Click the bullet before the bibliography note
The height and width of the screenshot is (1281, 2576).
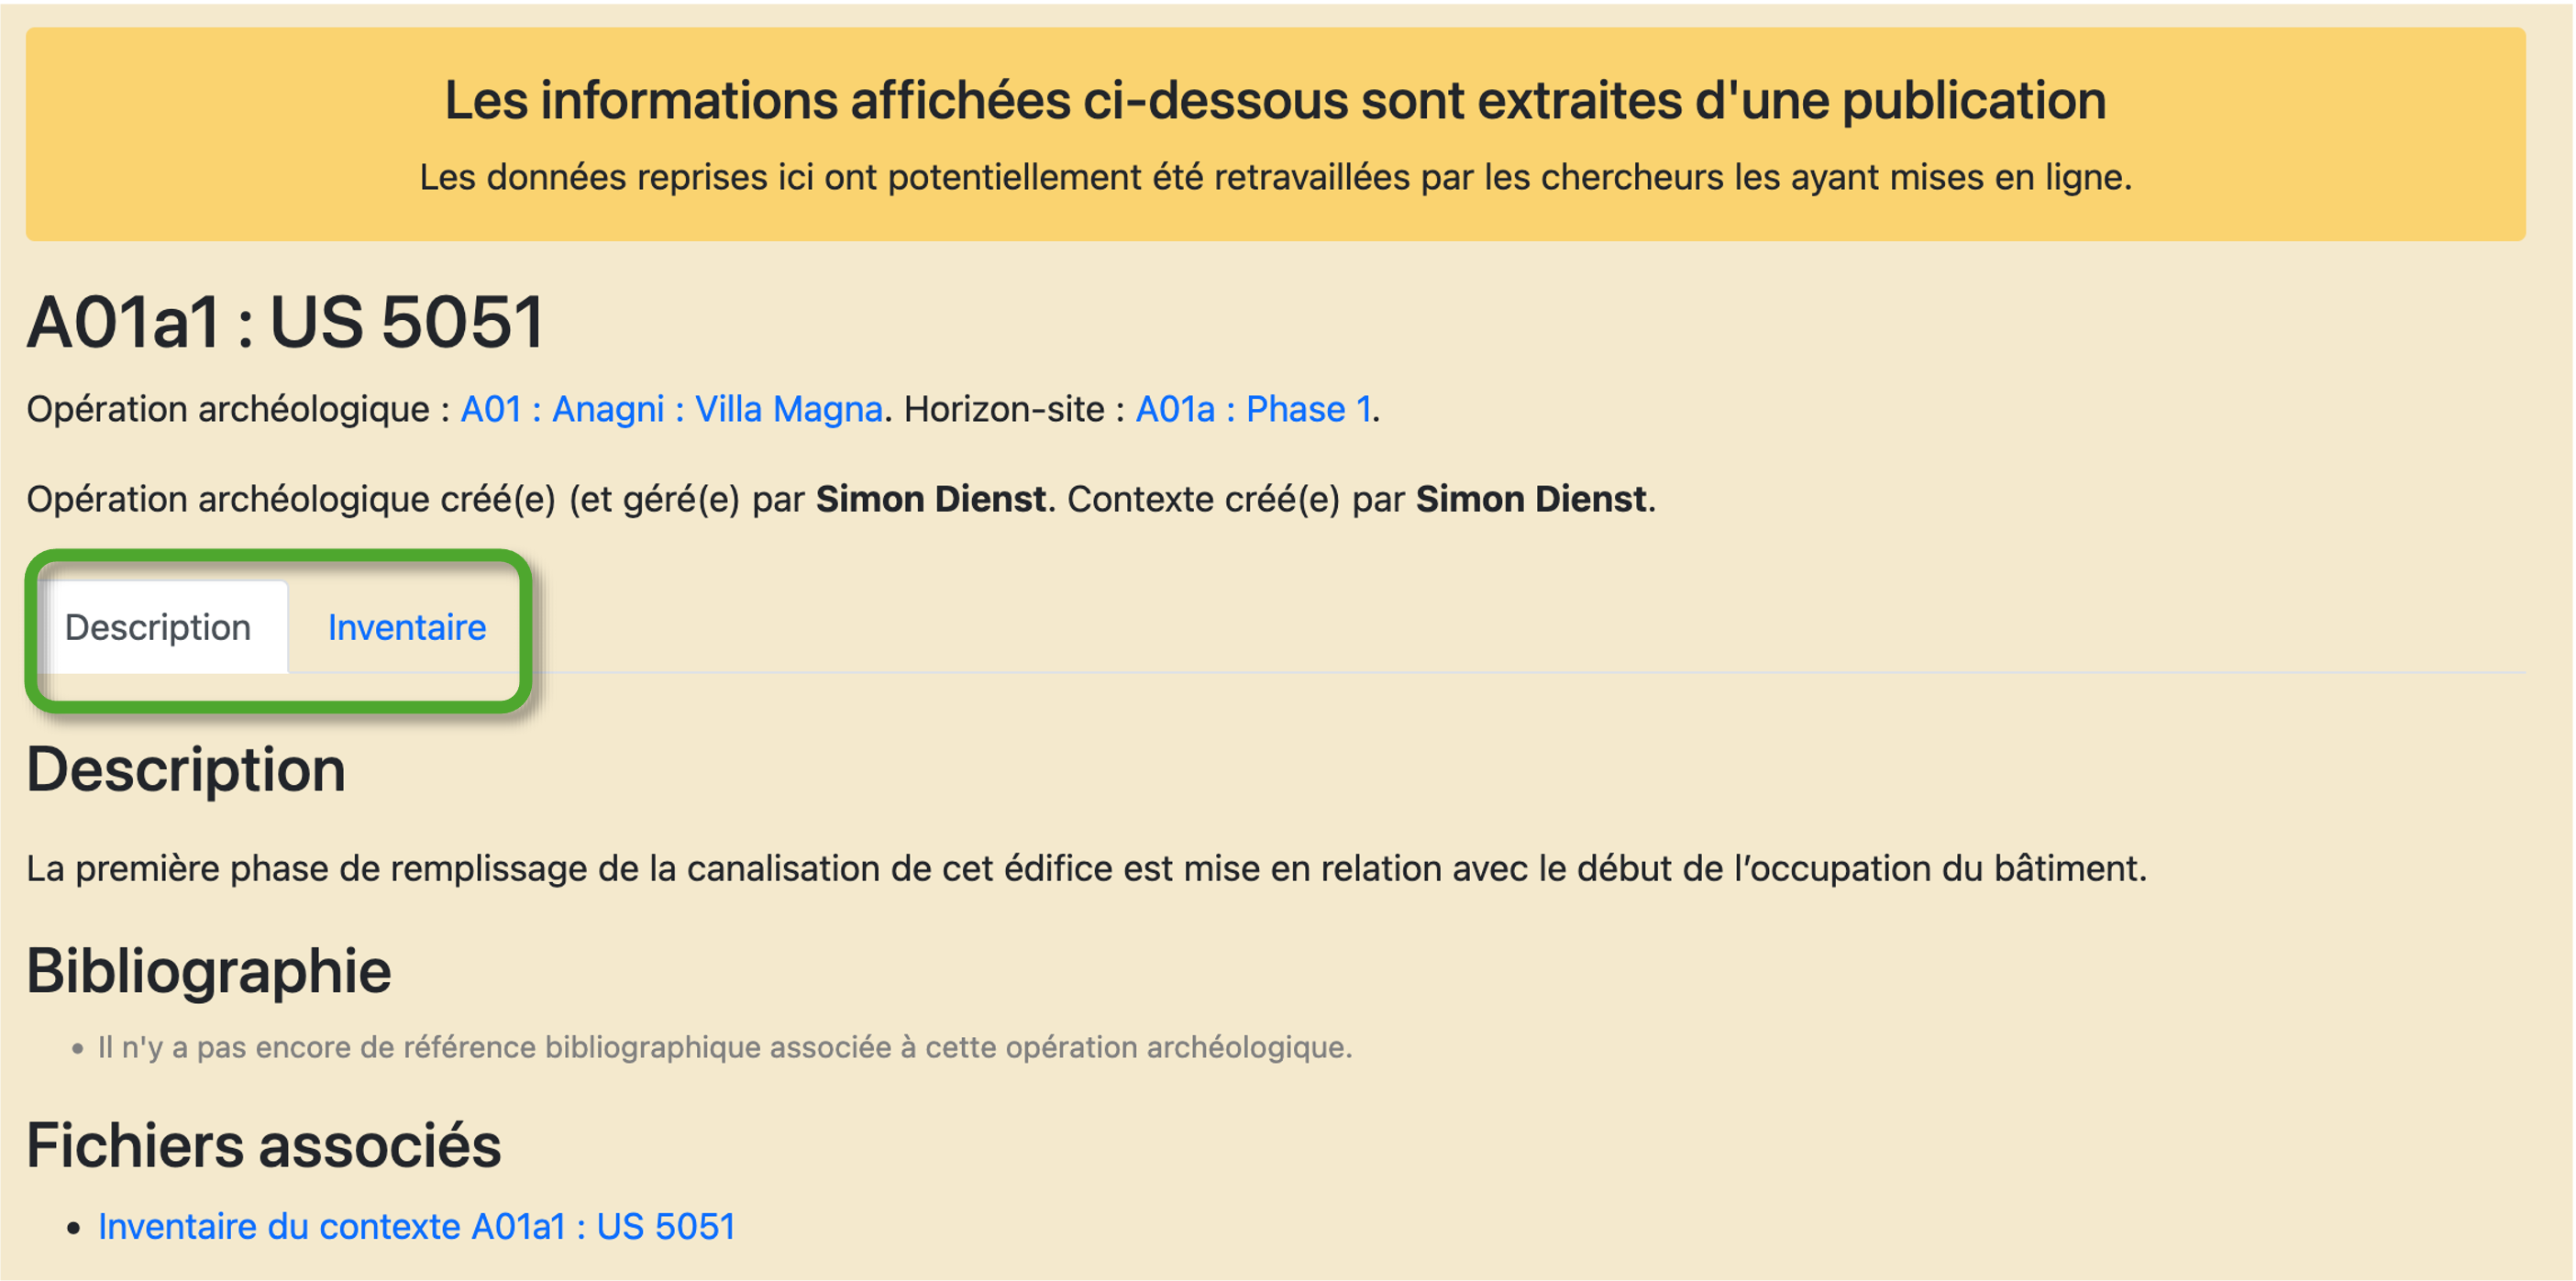(x=77, y=1049)
